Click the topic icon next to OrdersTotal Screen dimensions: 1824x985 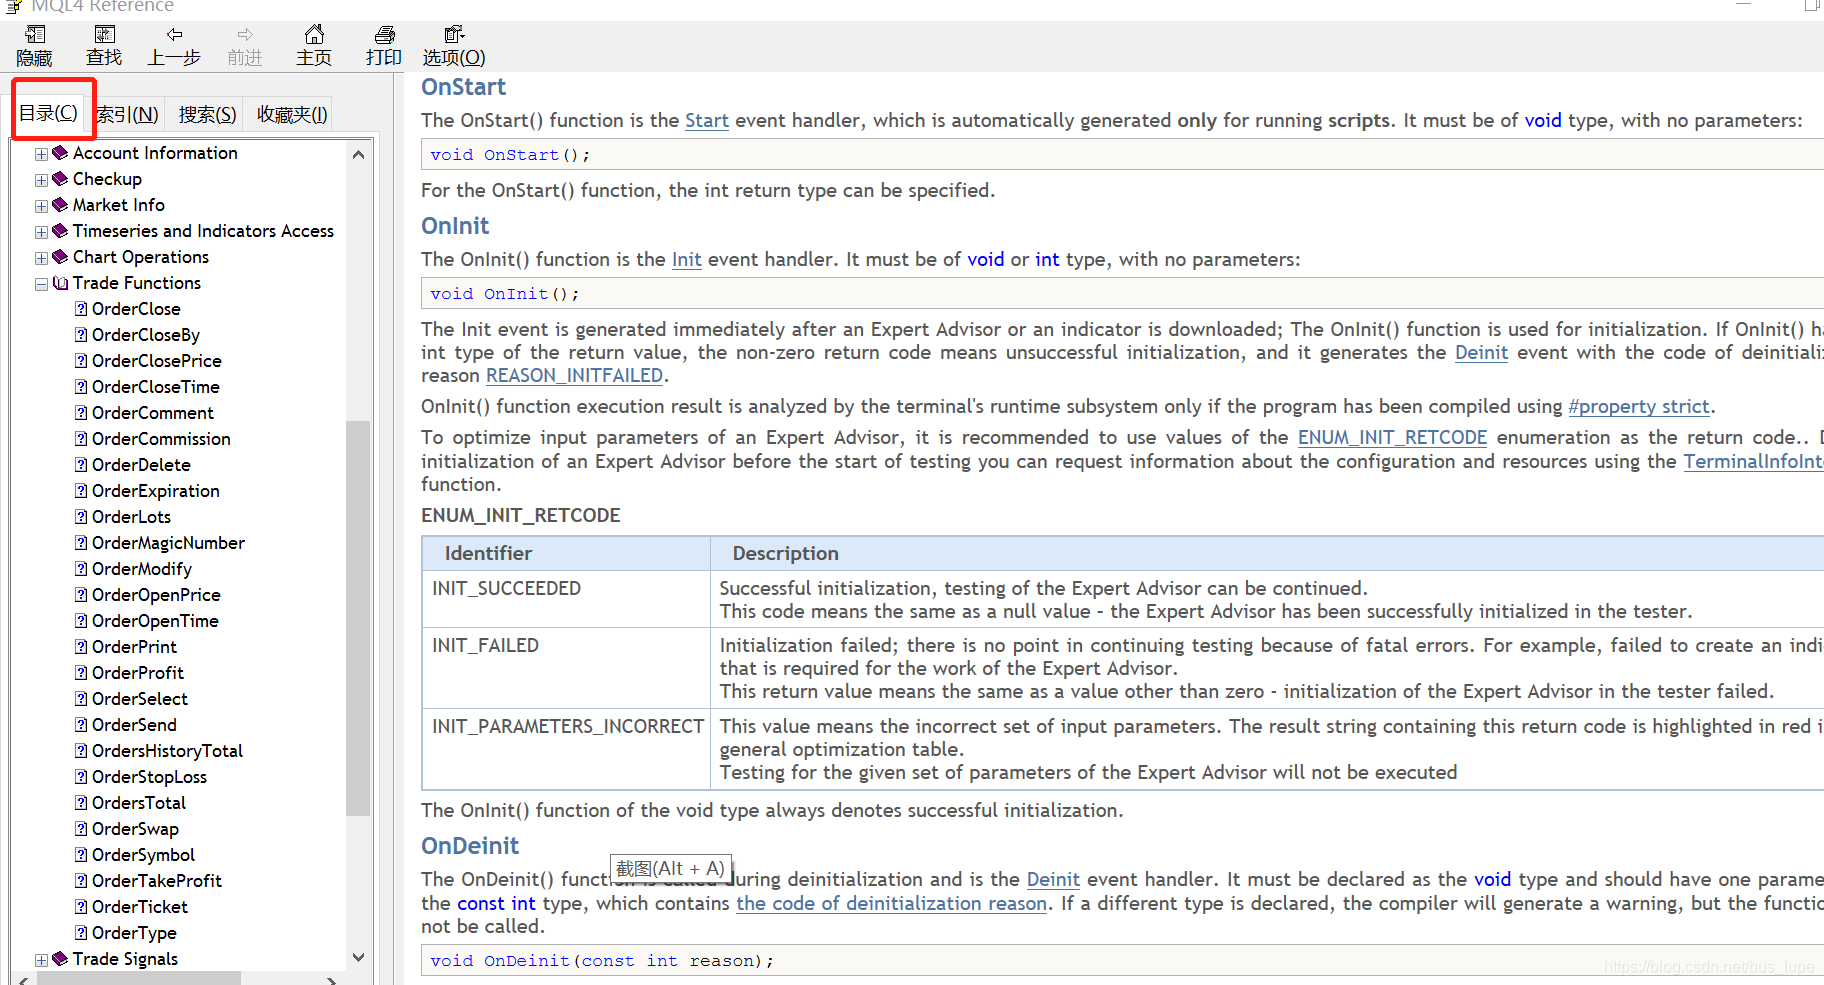coord(81,803)
